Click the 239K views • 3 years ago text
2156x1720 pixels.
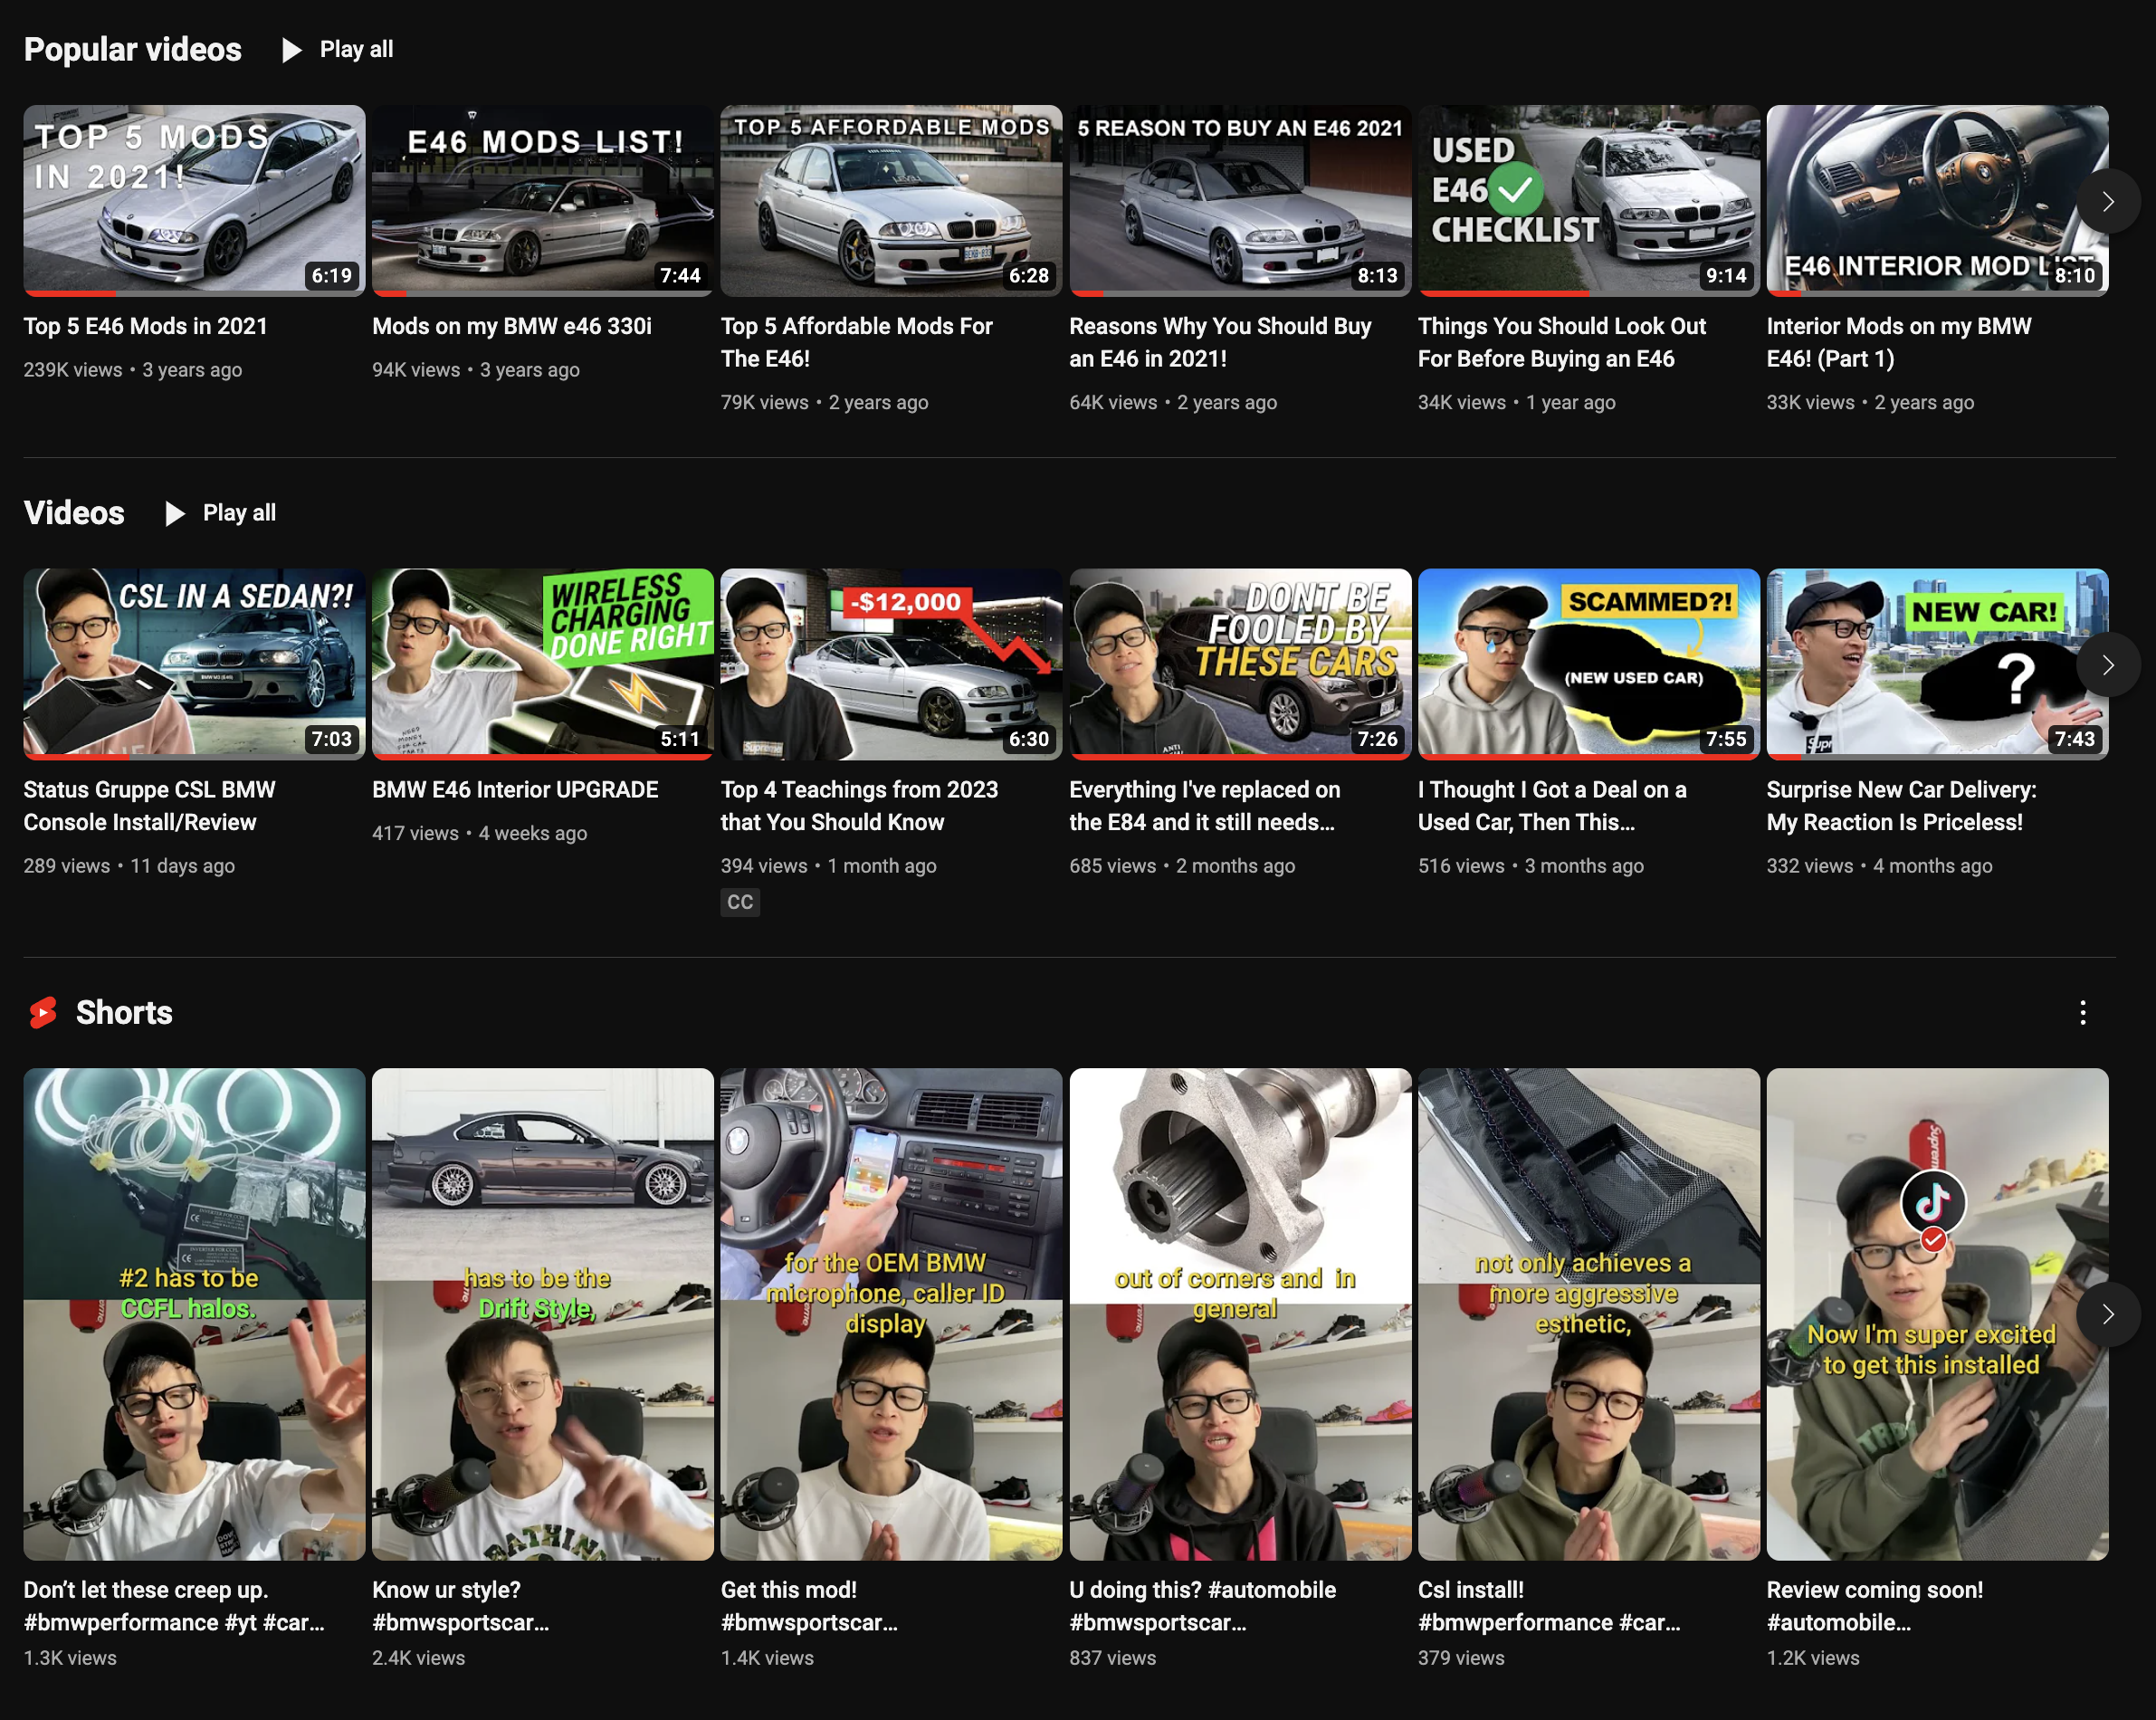(x=133, y=370)
